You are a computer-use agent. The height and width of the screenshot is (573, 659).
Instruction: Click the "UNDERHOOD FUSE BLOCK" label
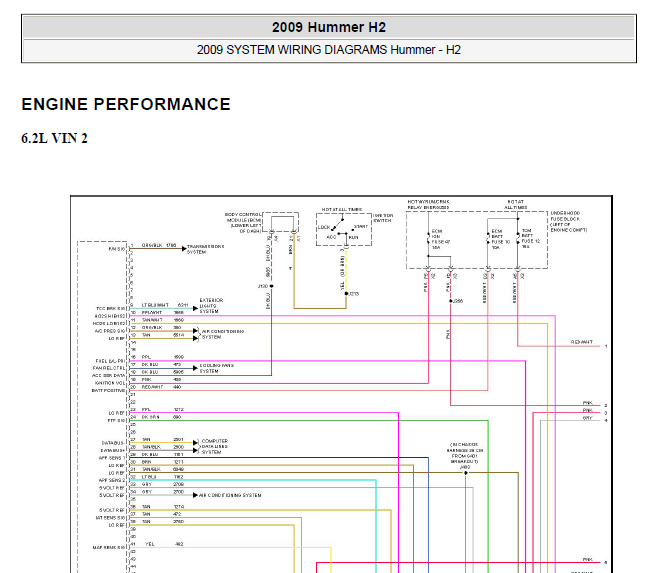pos(569,222)
